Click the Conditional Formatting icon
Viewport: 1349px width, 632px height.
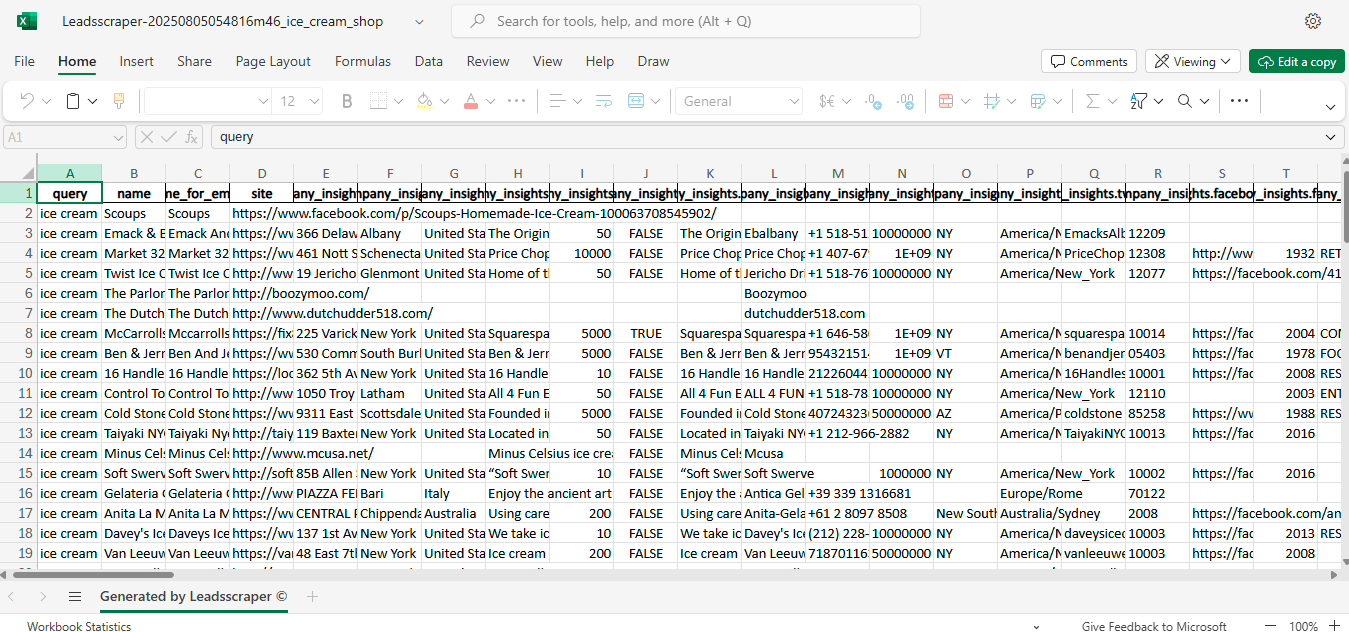click(x=945, y=101)
